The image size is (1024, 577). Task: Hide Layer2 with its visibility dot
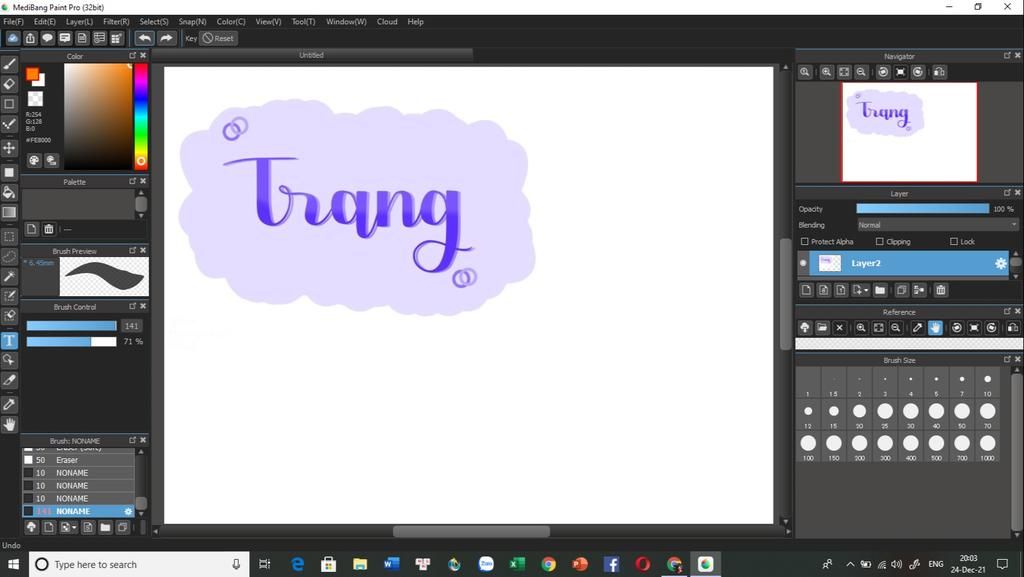[x=803, y=263]
